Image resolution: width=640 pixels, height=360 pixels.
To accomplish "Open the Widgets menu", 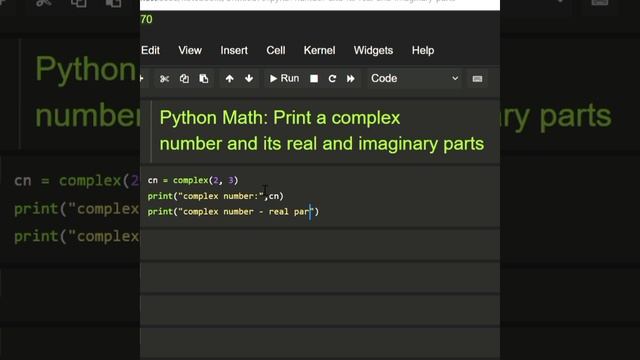I will click(373, 51).
